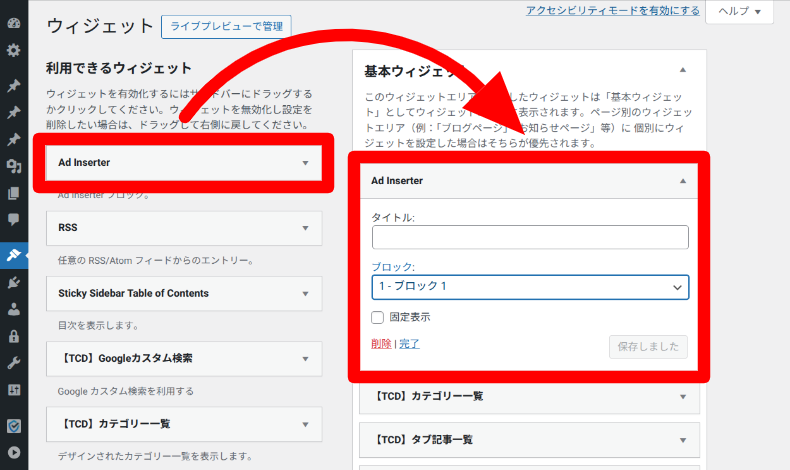Screen dimensions: 790x470
Task: Open the Tools wrench icon
Action: coord(14,363)
